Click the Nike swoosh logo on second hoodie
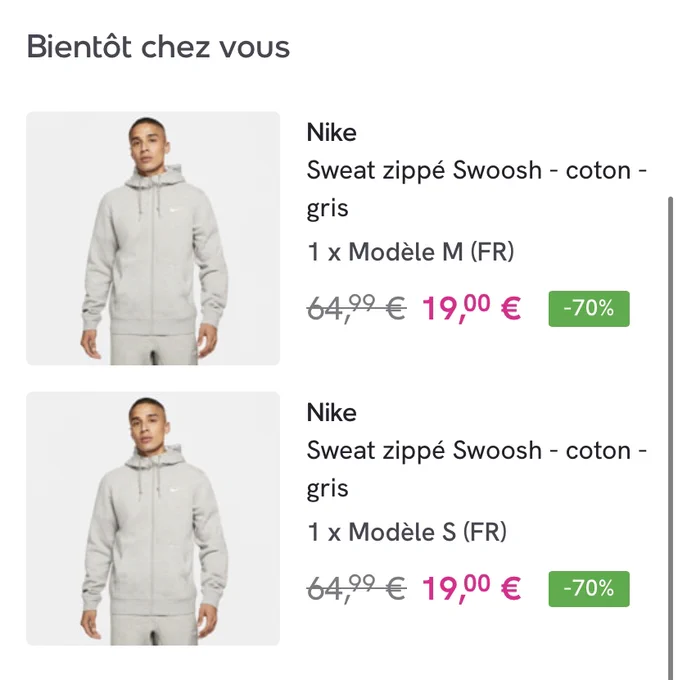Viewport: 678px width, 680px height. (174, 491)
